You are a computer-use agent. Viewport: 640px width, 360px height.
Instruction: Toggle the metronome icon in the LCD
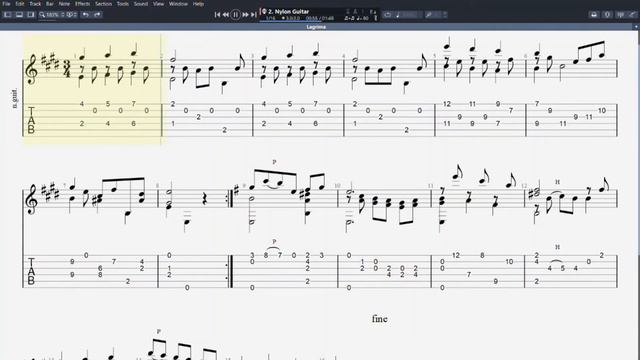355,11
